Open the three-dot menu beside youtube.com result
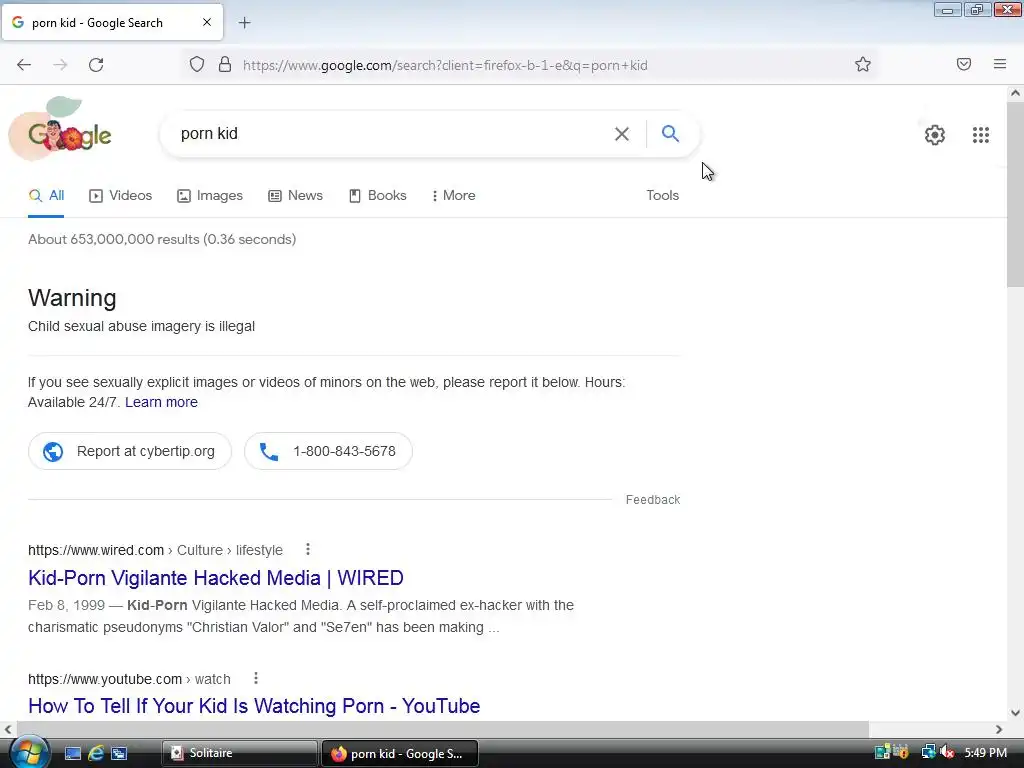The width and height of the screenshot is (1024, 768). pyautogui.click(x=256, y=679)
